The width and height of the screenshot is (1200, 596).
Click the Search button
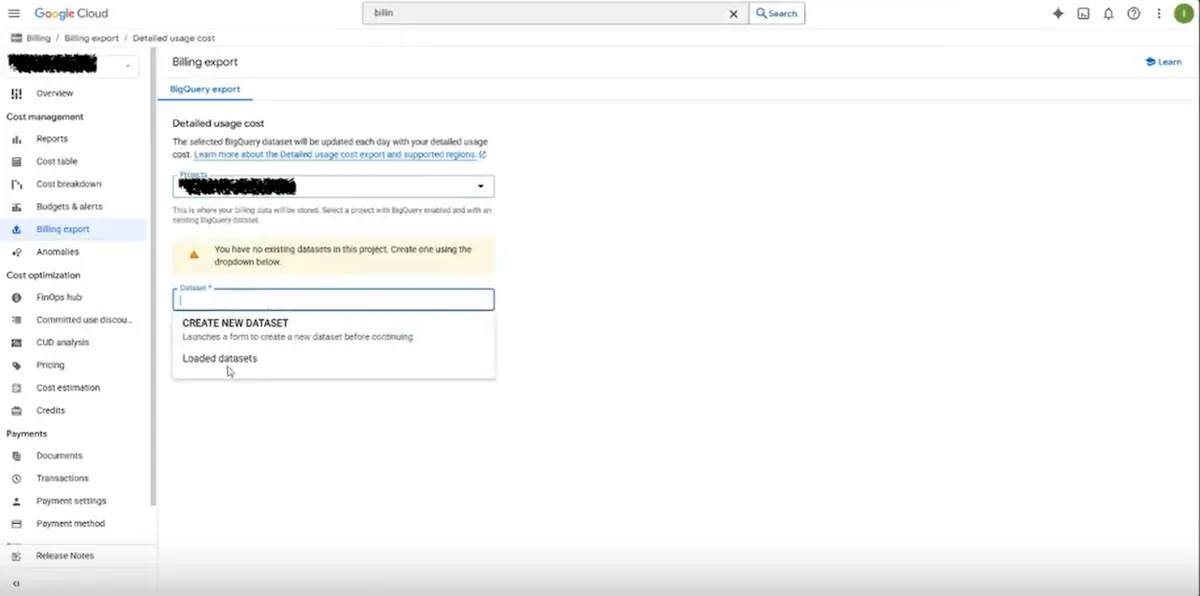(x=777, y=14)
